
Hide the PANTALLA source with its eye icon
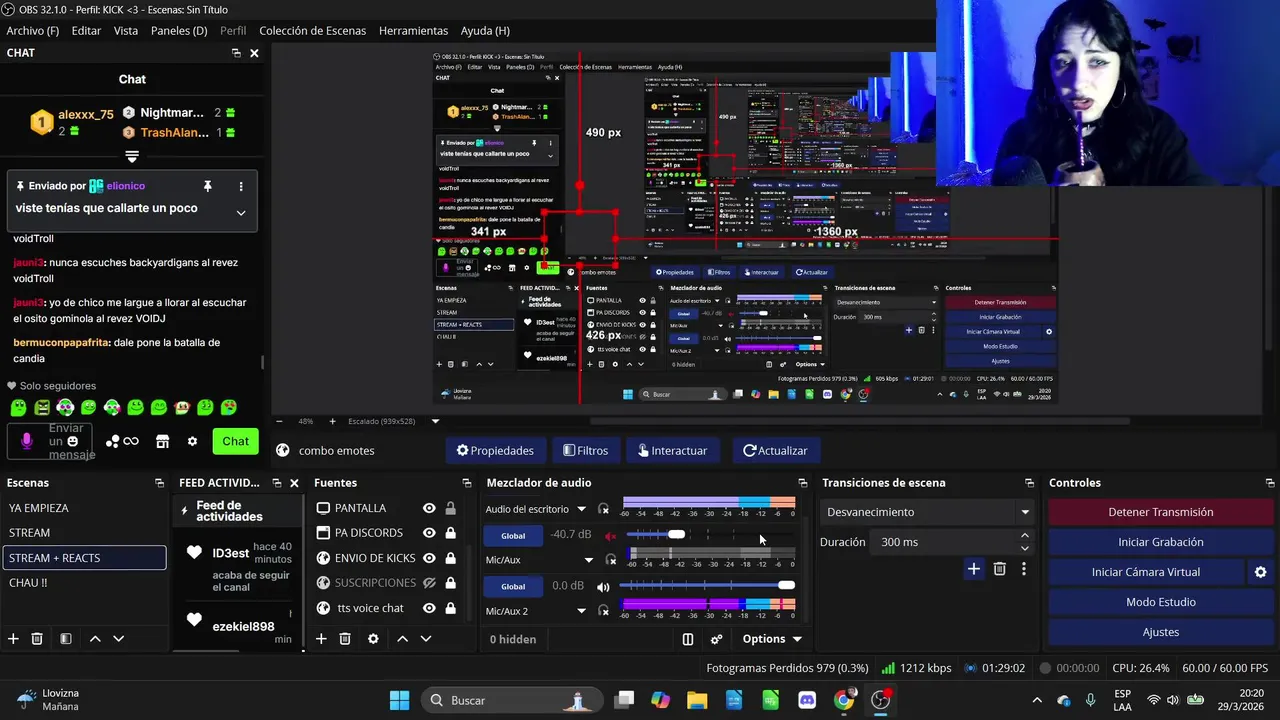429,508
